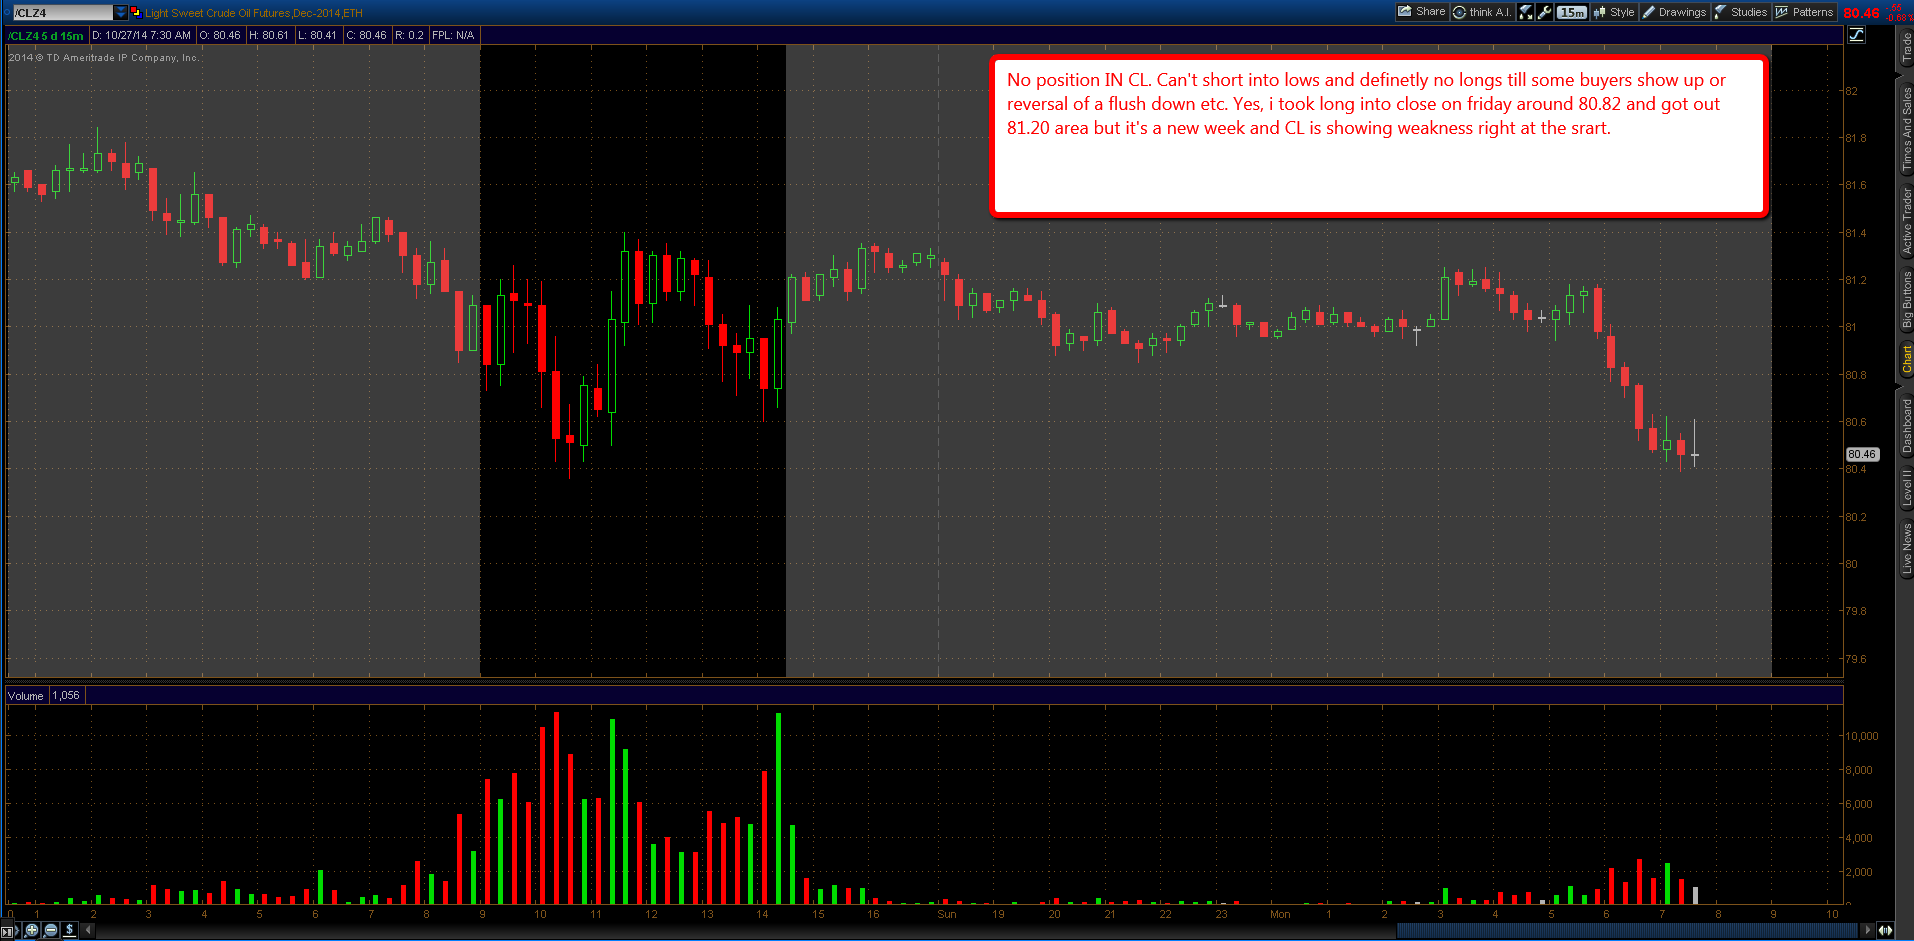Click the left scroll arrow beside dollar icon
The image size is (1914, 941).
pyautogui.click(x=89, y=930)
